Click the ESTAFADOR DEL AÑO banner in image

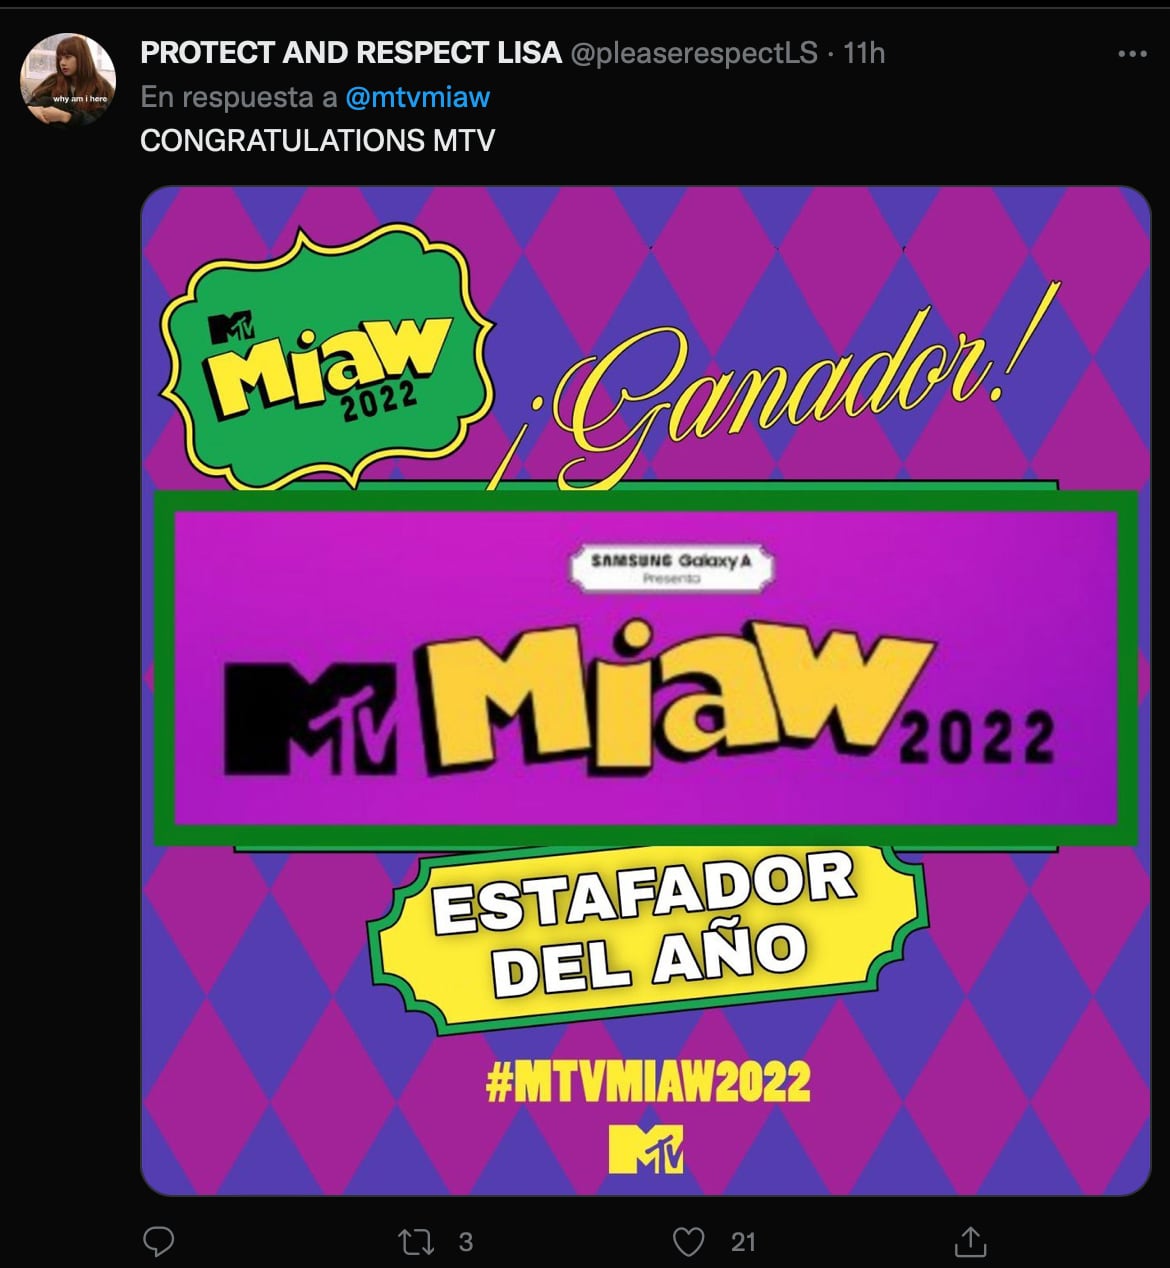tap(647, 932)
